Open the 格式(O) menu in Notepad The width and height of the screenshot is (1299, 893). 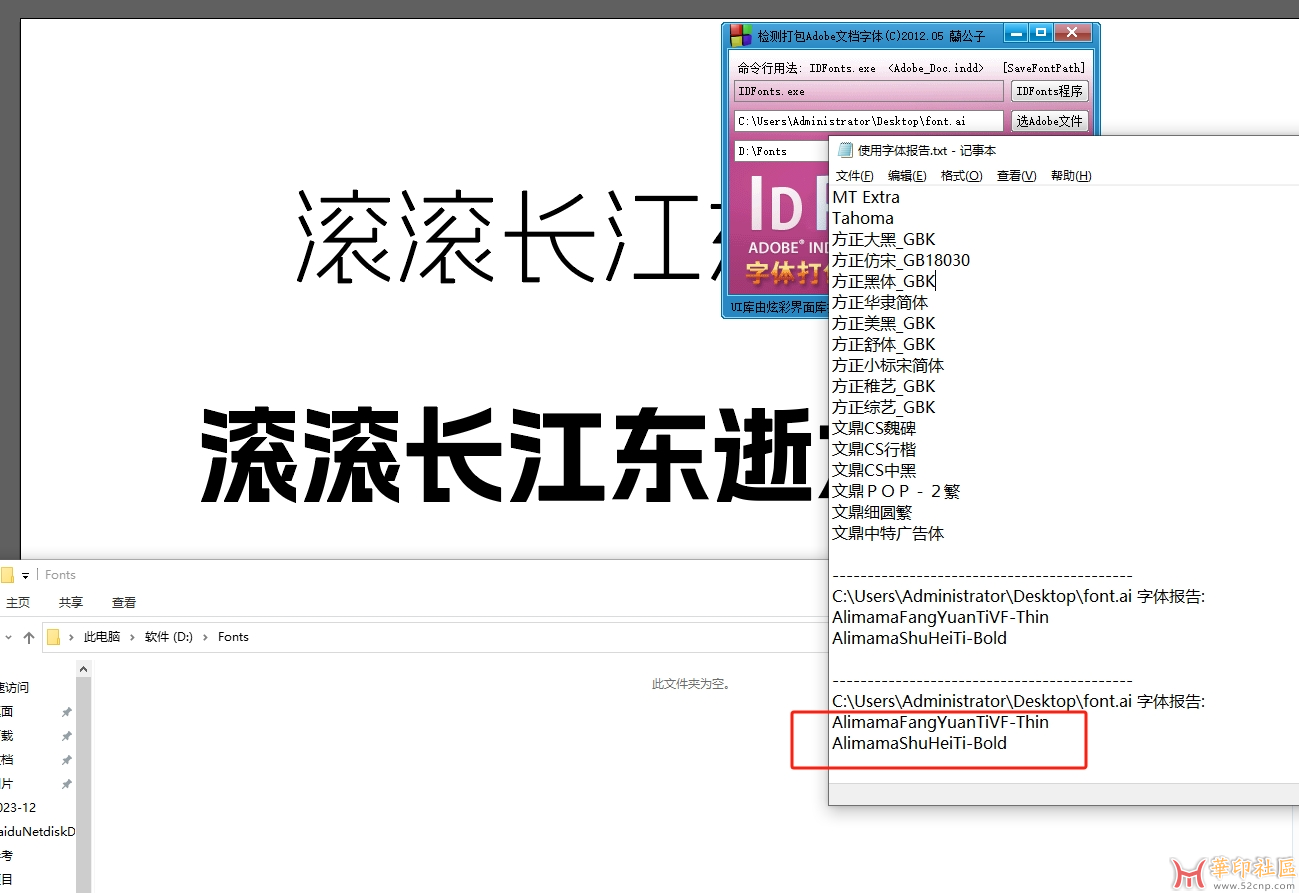click(961, 176)
